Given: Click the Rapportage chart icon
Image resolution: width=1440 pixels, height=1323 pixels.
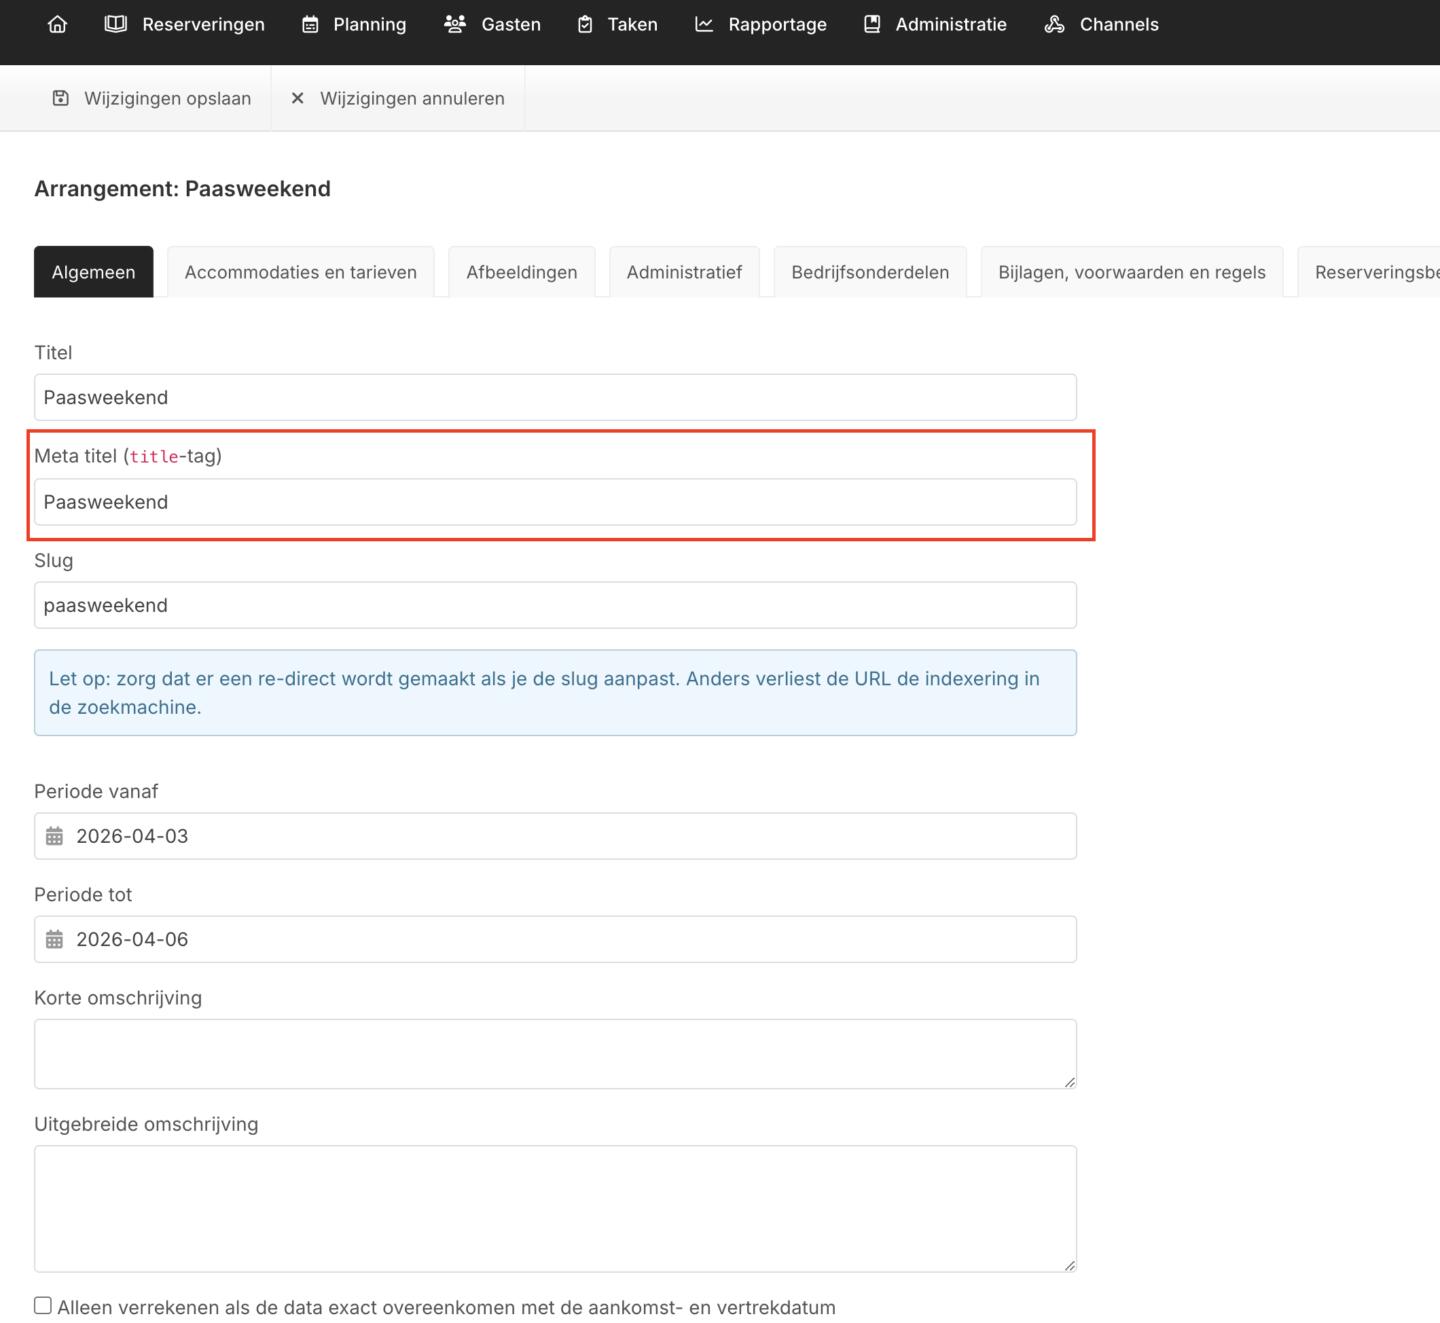Looking at the screenshot, I should pyautogui.click(x=704, y=24).
